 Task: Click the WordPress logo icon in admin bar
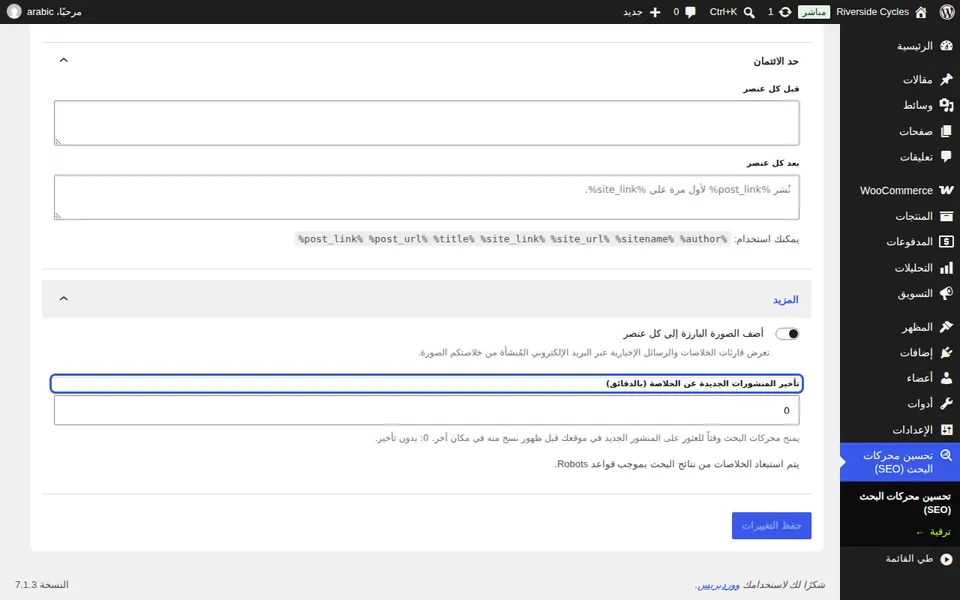coord(947,12)
